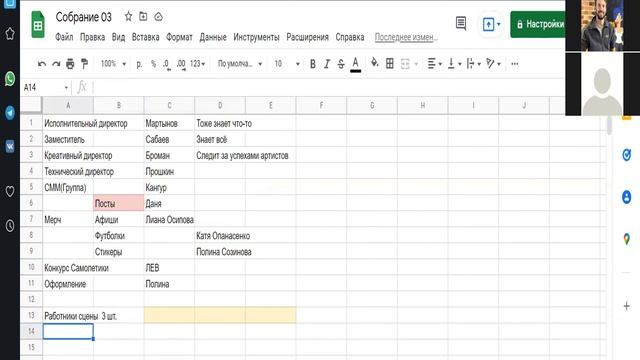Open text wrapping dropdown

[x=473, y=64]
